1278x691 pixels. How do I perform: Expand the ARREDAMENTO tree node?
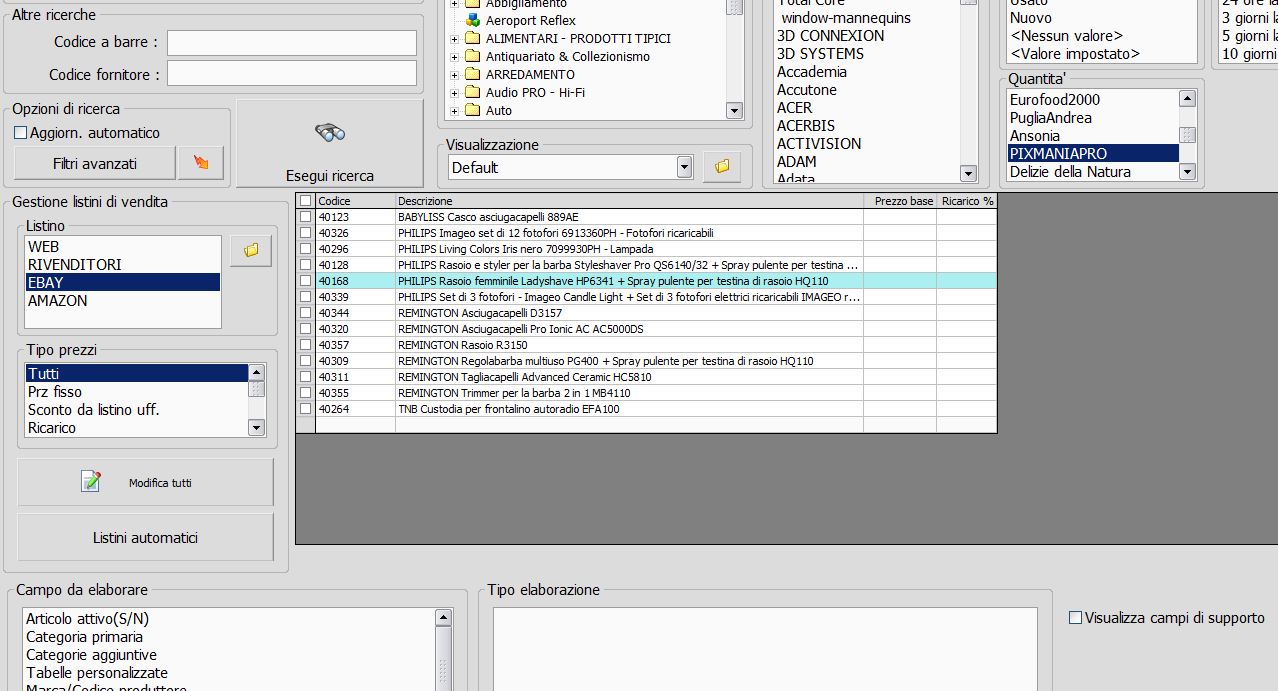click(x=455, y=75)
